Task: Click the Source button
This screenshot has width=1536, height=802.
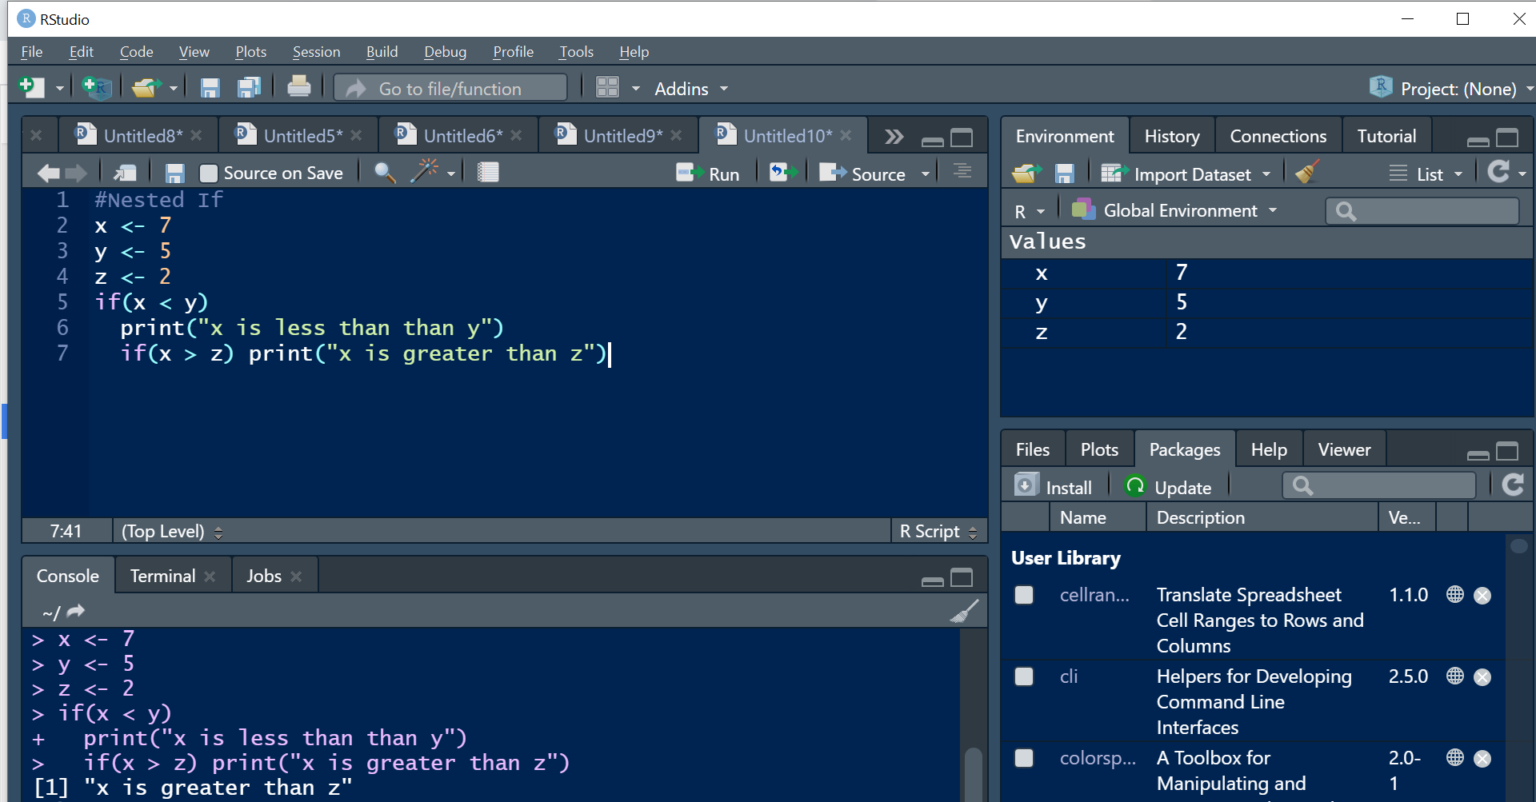Action: click(862, 174)
